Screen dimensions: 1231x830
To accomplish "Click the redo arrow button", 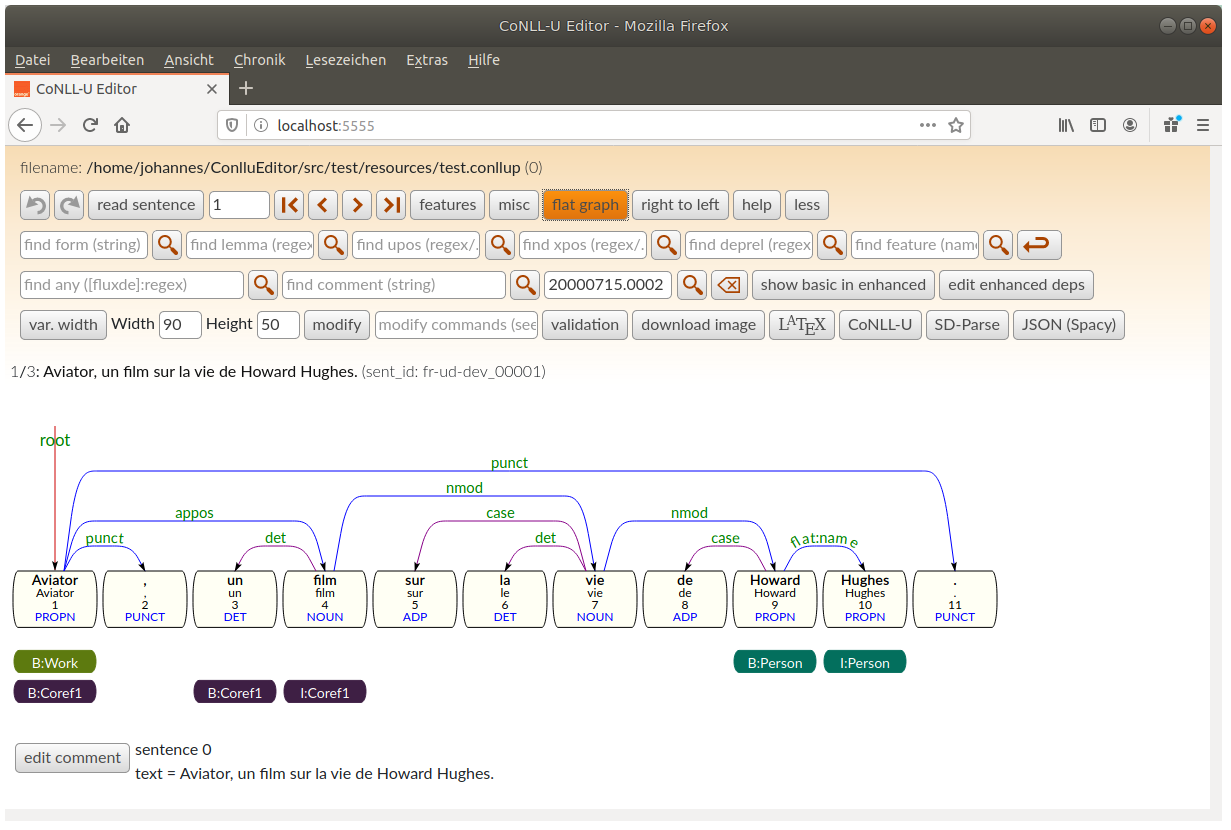I will [69, 205].
